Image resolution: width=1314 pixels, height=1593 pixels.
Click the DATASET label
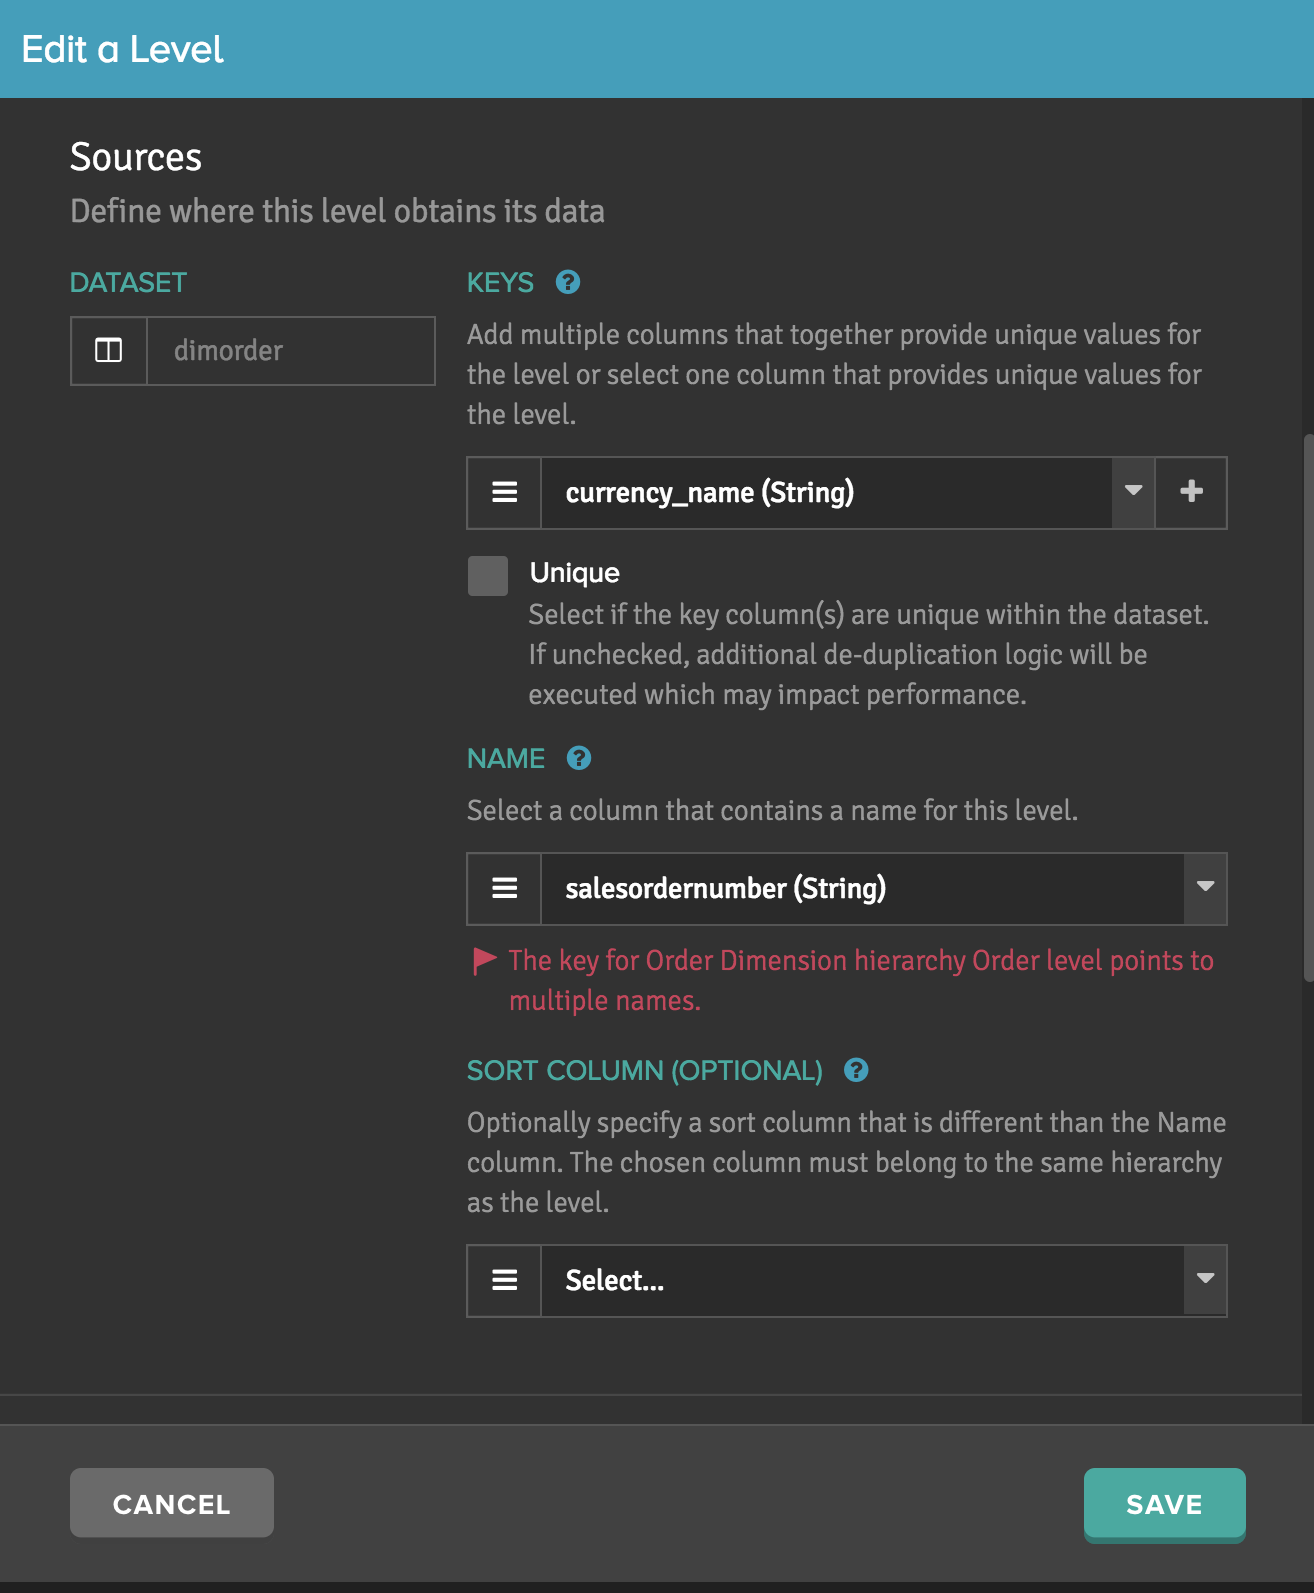[128, 283]
